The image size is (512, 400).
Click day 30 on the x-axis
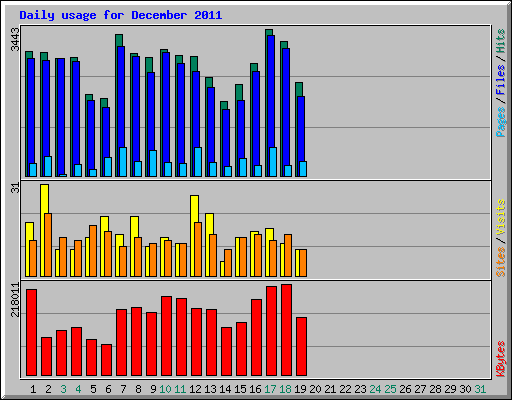coord(465,389)
